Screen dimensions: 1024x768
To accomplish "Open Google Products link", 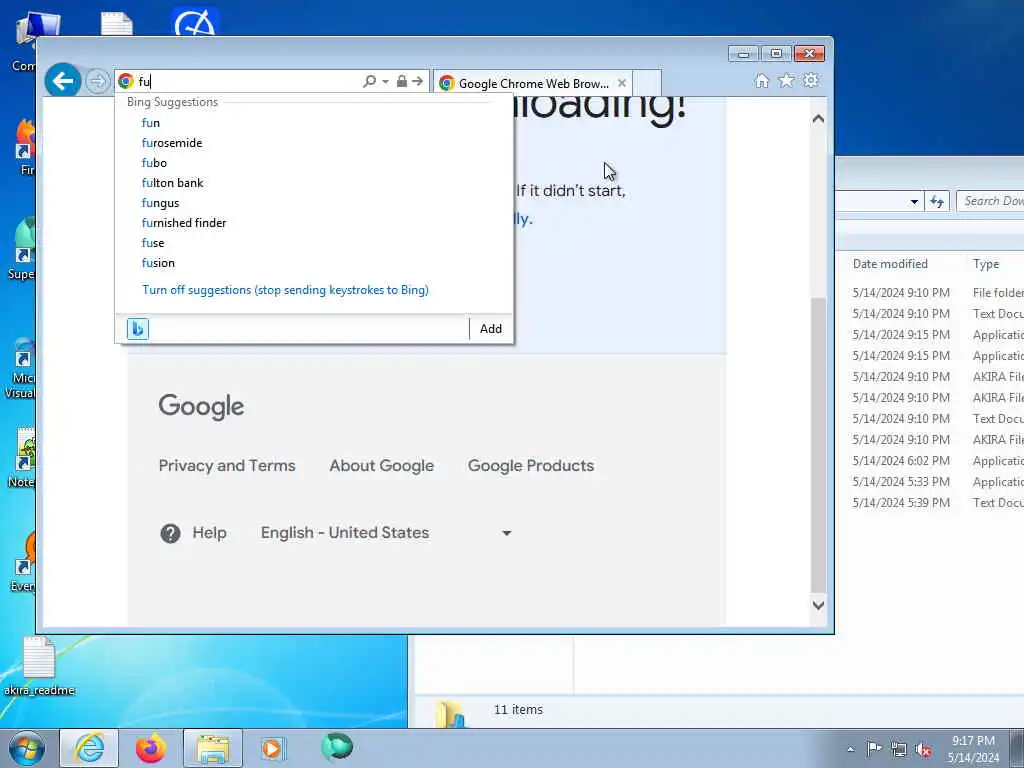I will click(531, 466).
